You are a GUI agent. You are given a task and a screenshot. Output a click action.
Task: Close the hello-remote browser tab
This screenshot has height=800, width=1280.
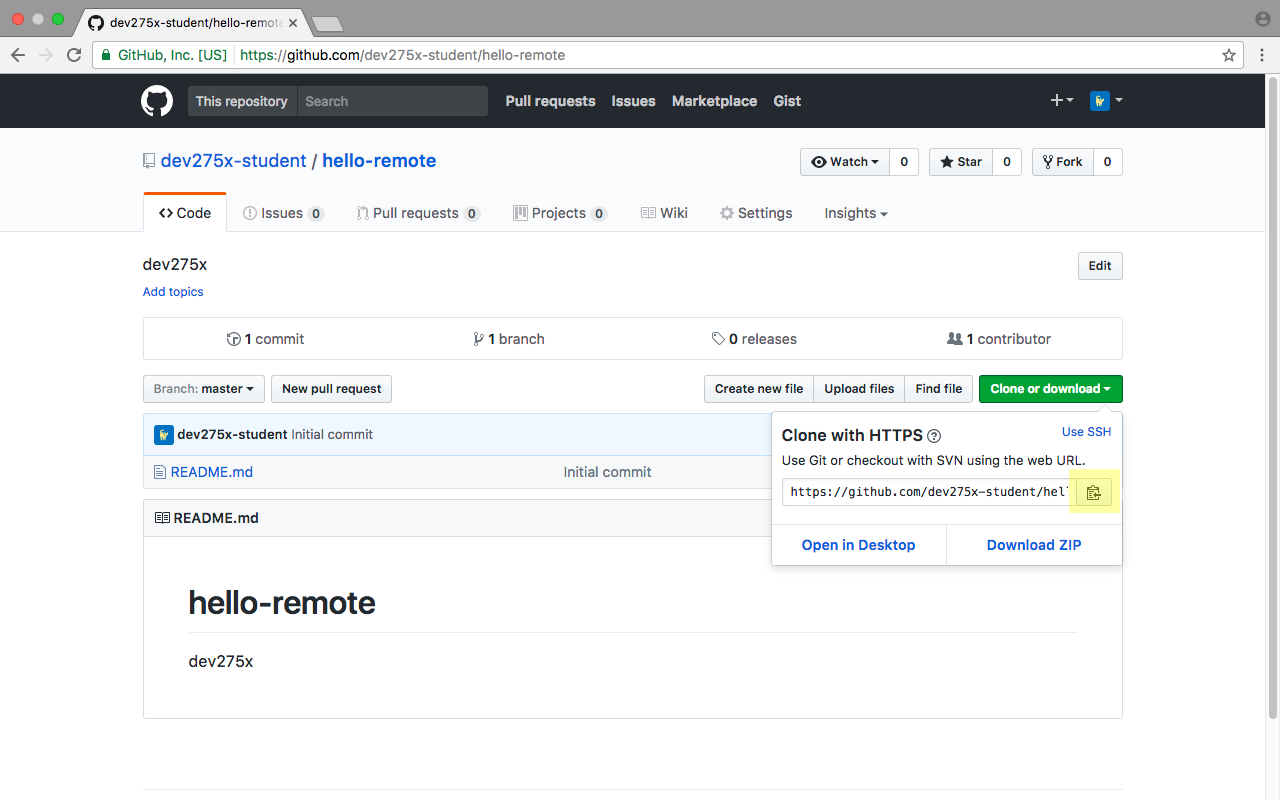(293, 22)
